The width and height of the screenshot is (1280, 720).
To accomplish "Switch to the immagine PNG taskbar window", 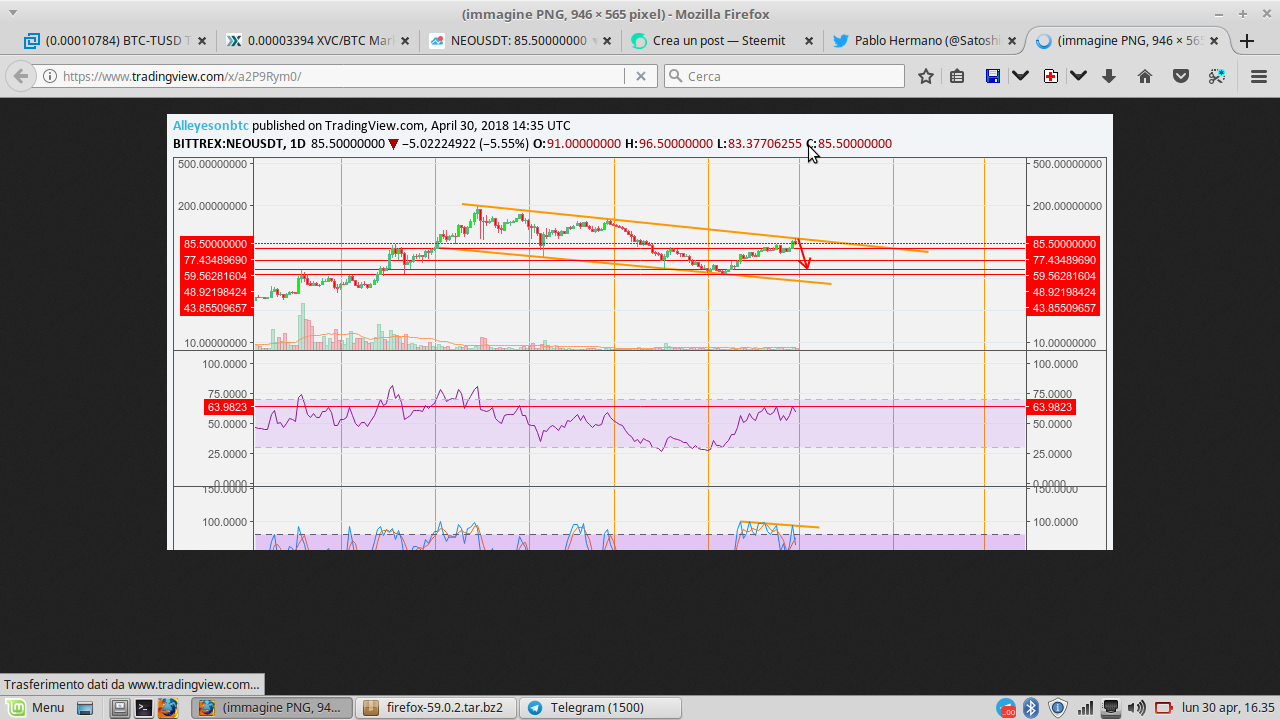I will tap(272, 708).
